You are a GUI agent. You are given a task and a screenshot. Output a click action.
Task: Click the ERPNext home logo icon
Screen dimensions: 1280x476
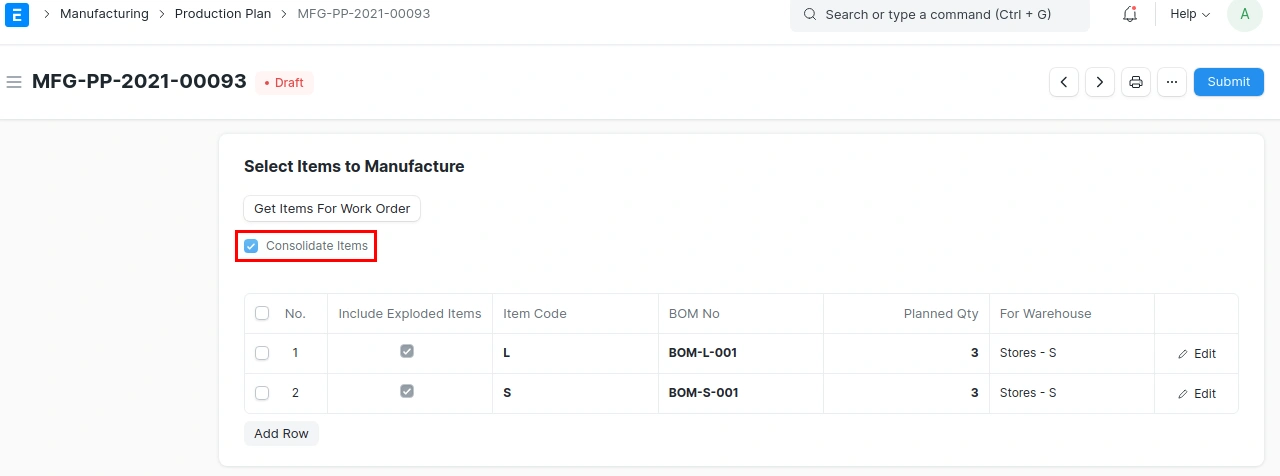coord(16,15)
